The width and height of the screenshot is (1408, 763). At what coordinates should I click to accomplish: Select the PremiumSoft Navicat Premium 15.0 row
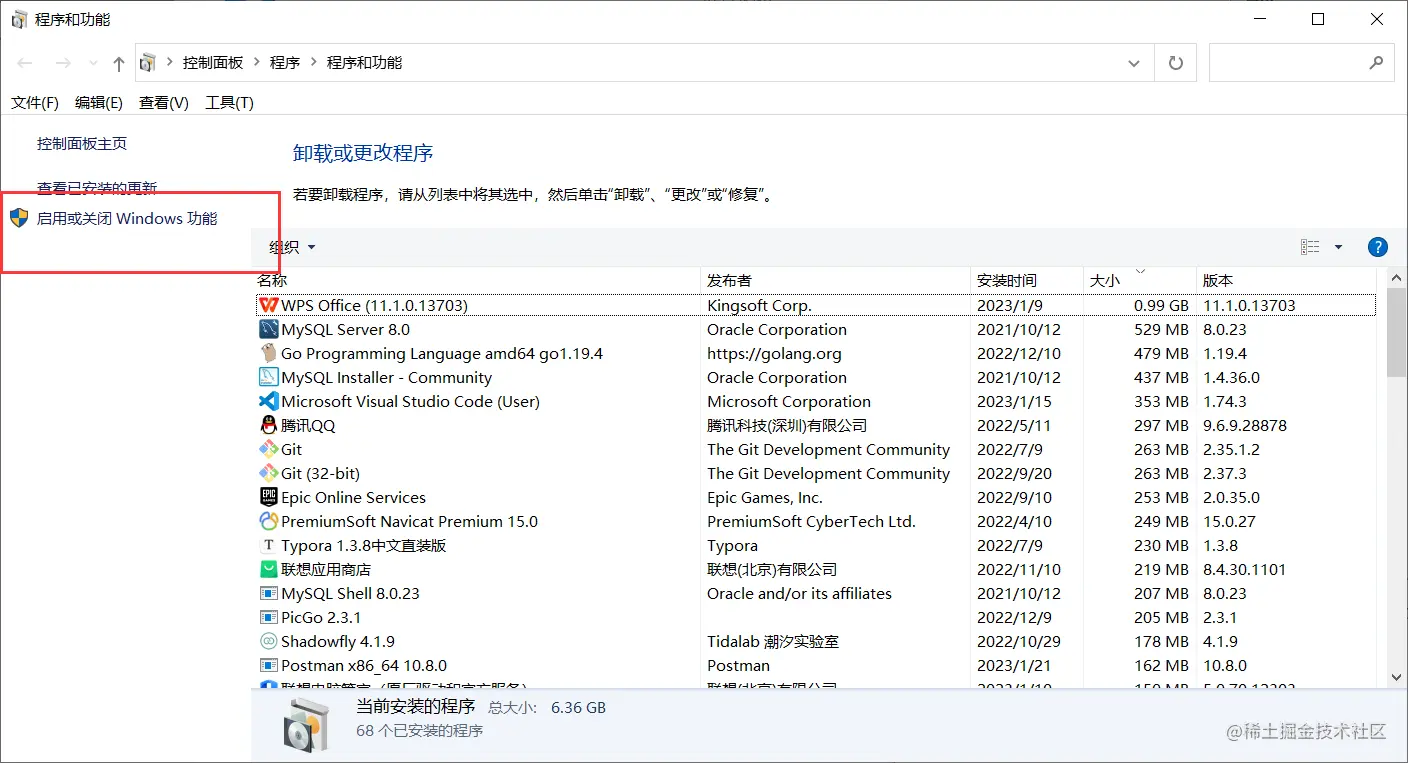coord(816,521)
